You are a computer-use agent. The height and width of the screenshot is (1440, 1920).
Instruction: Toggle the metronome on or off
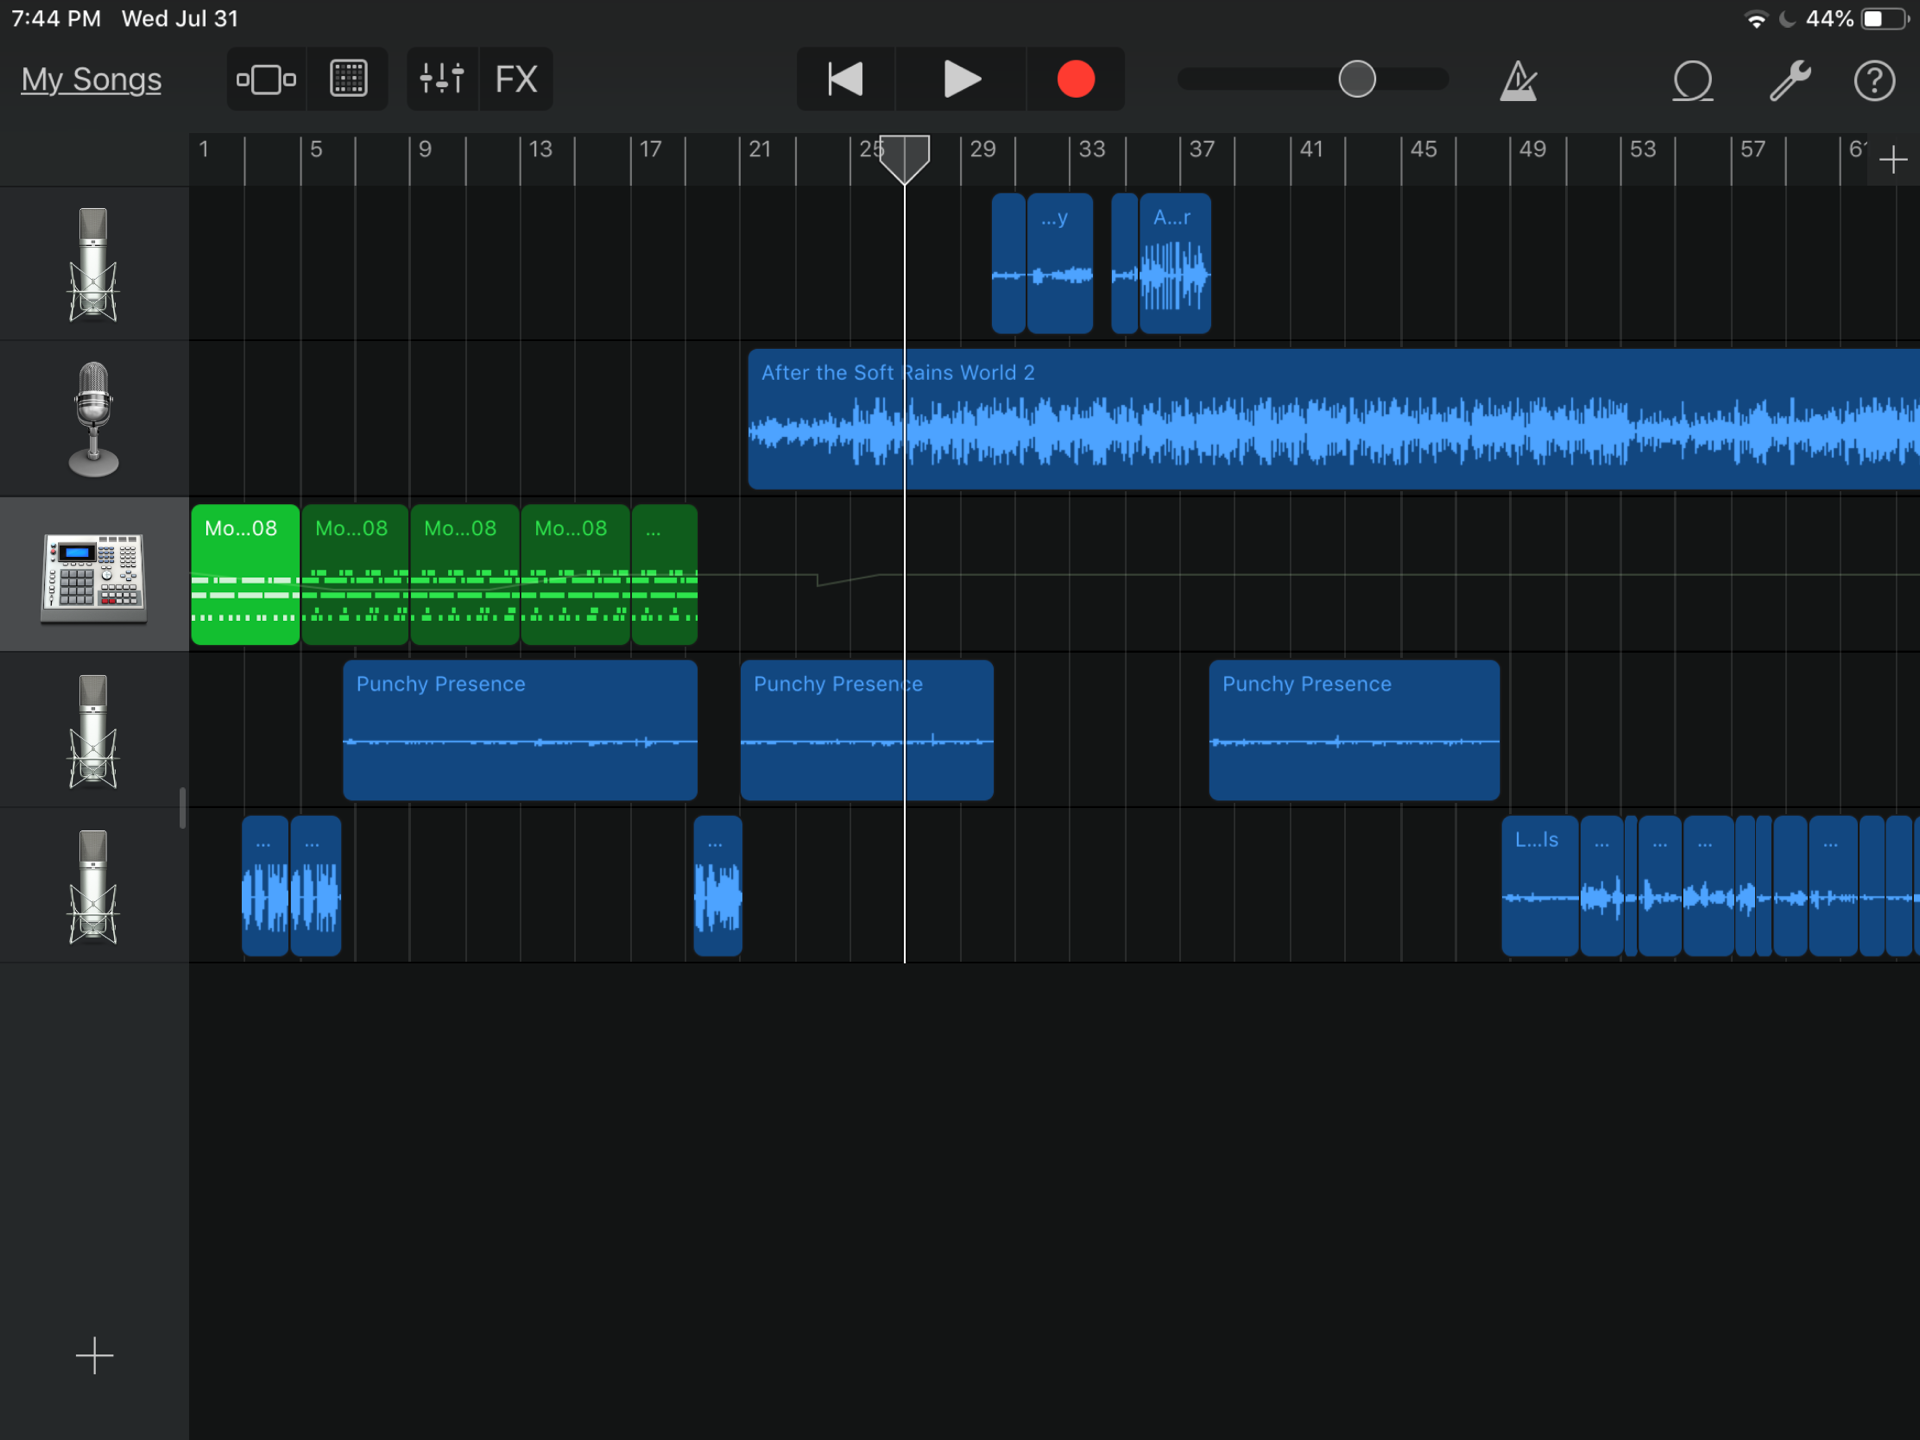coord(1518,80)
